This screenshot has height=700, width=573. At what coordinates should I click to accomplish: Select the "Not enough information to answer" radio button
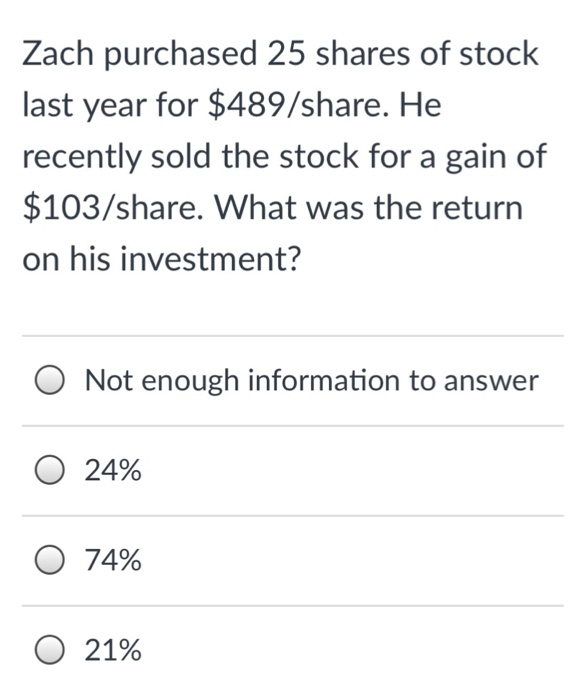pos(49,380)
